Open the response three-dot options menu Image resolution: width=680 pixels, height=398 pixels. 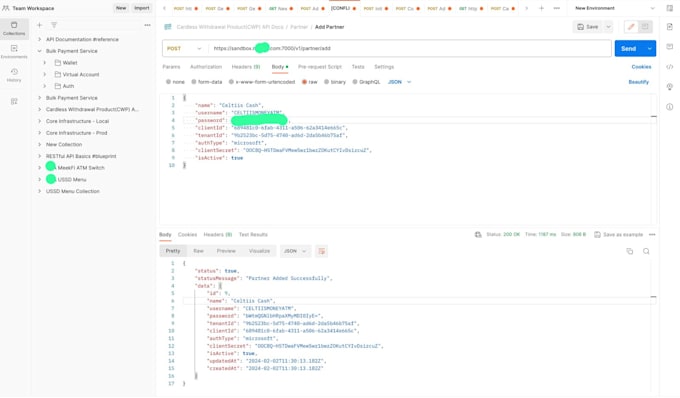coord(652,235)
